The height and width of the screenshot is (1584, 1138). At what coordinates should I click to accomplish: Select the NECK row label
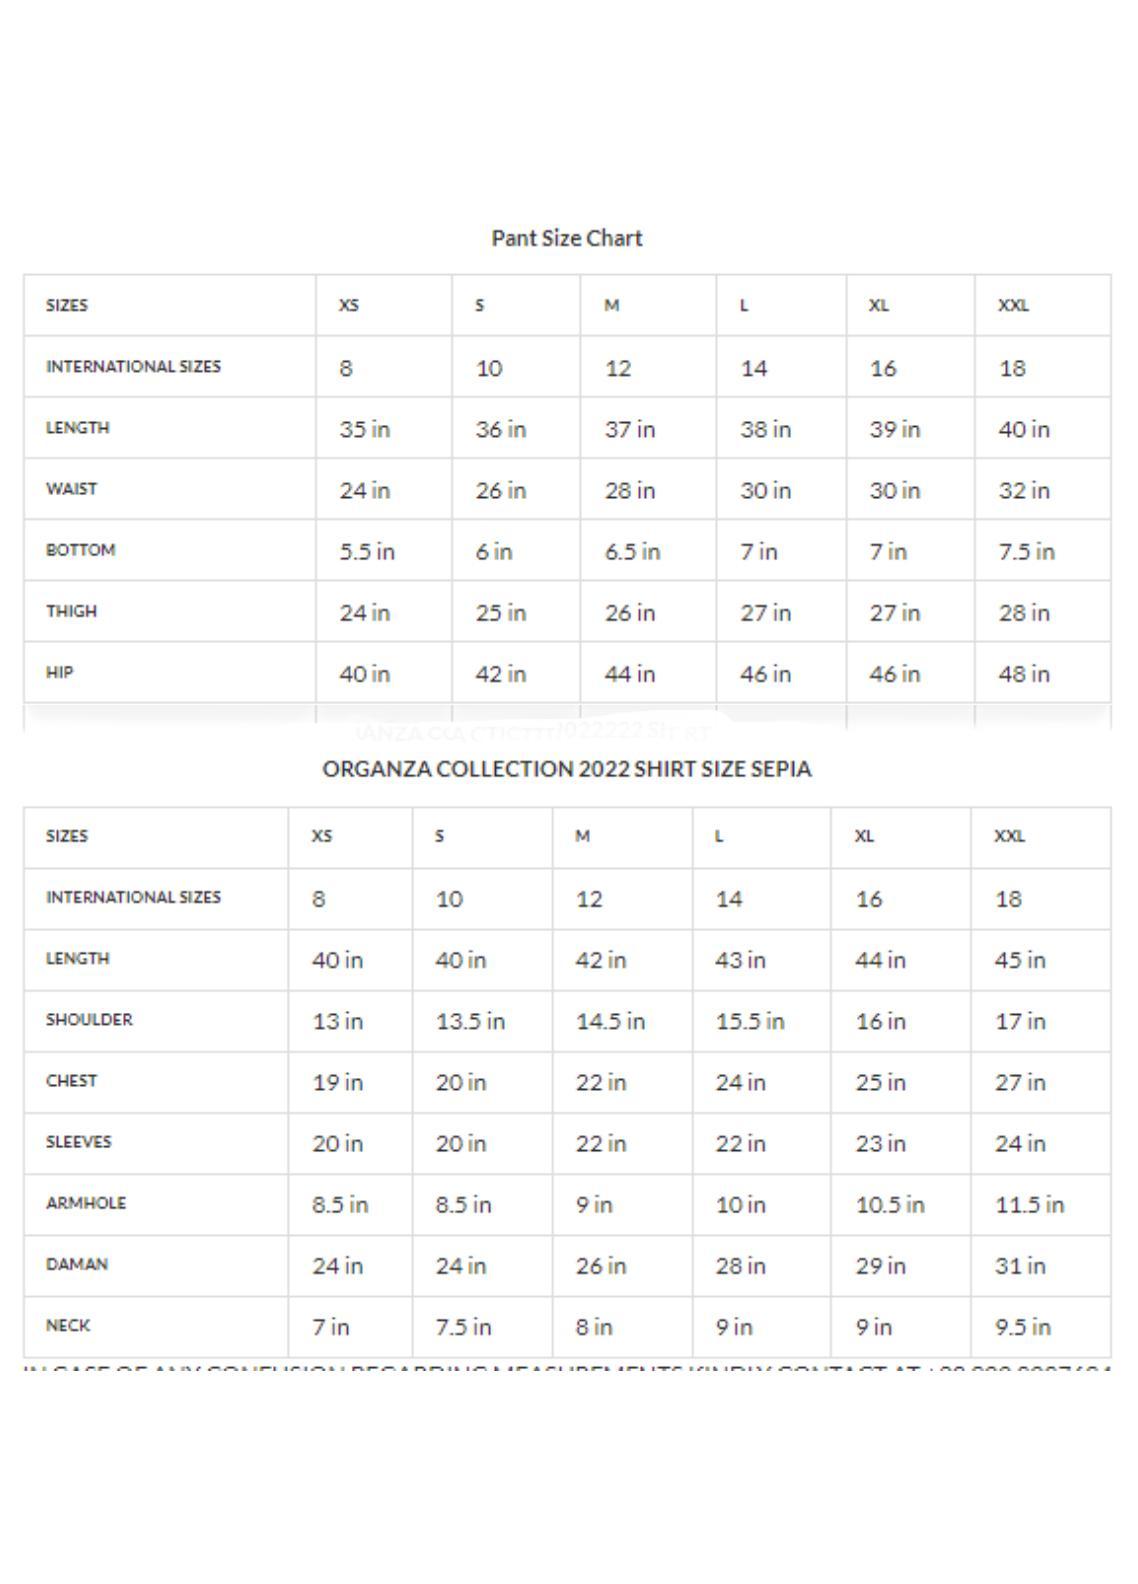click(x=68, y=1326)
